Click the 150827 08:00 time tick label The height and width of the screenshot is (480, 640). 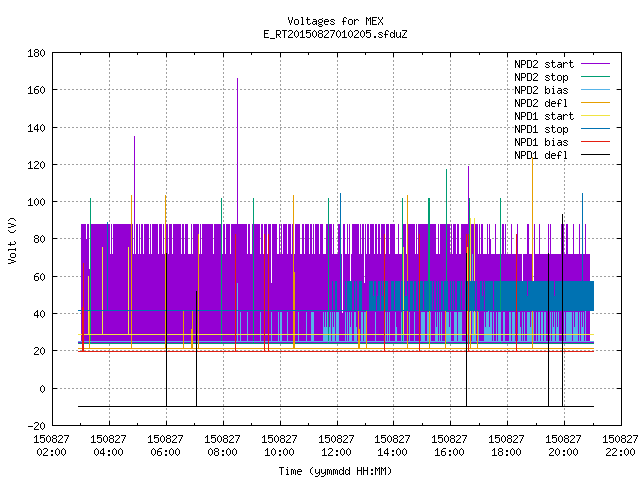[x=222, y=446]
